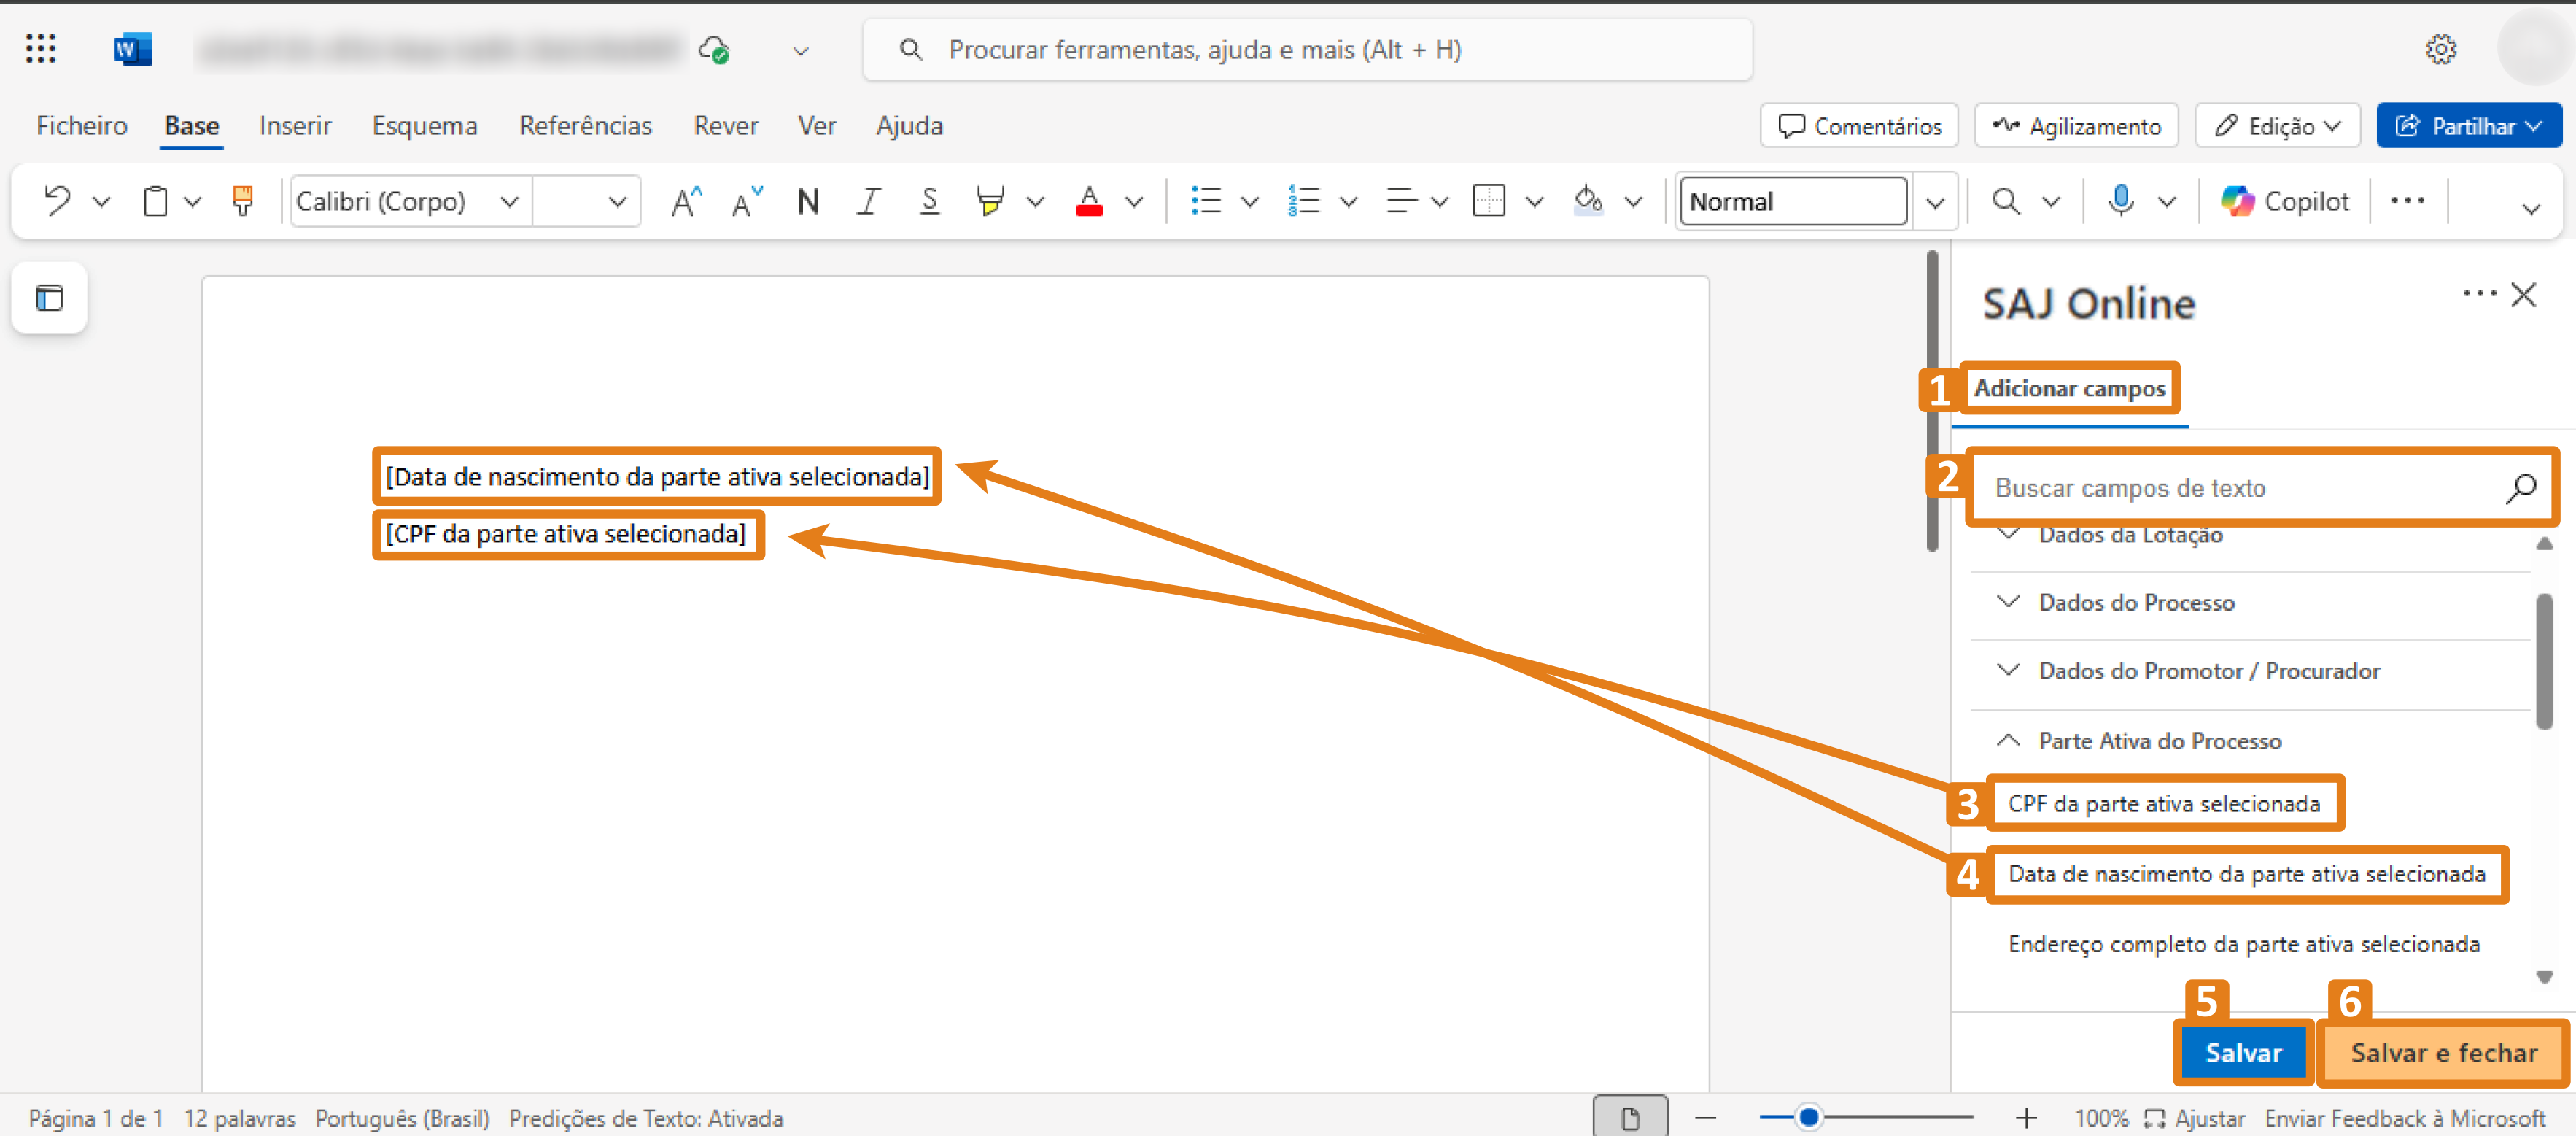
Task: Open the document navigation pane icon
Action: point(48,297)
